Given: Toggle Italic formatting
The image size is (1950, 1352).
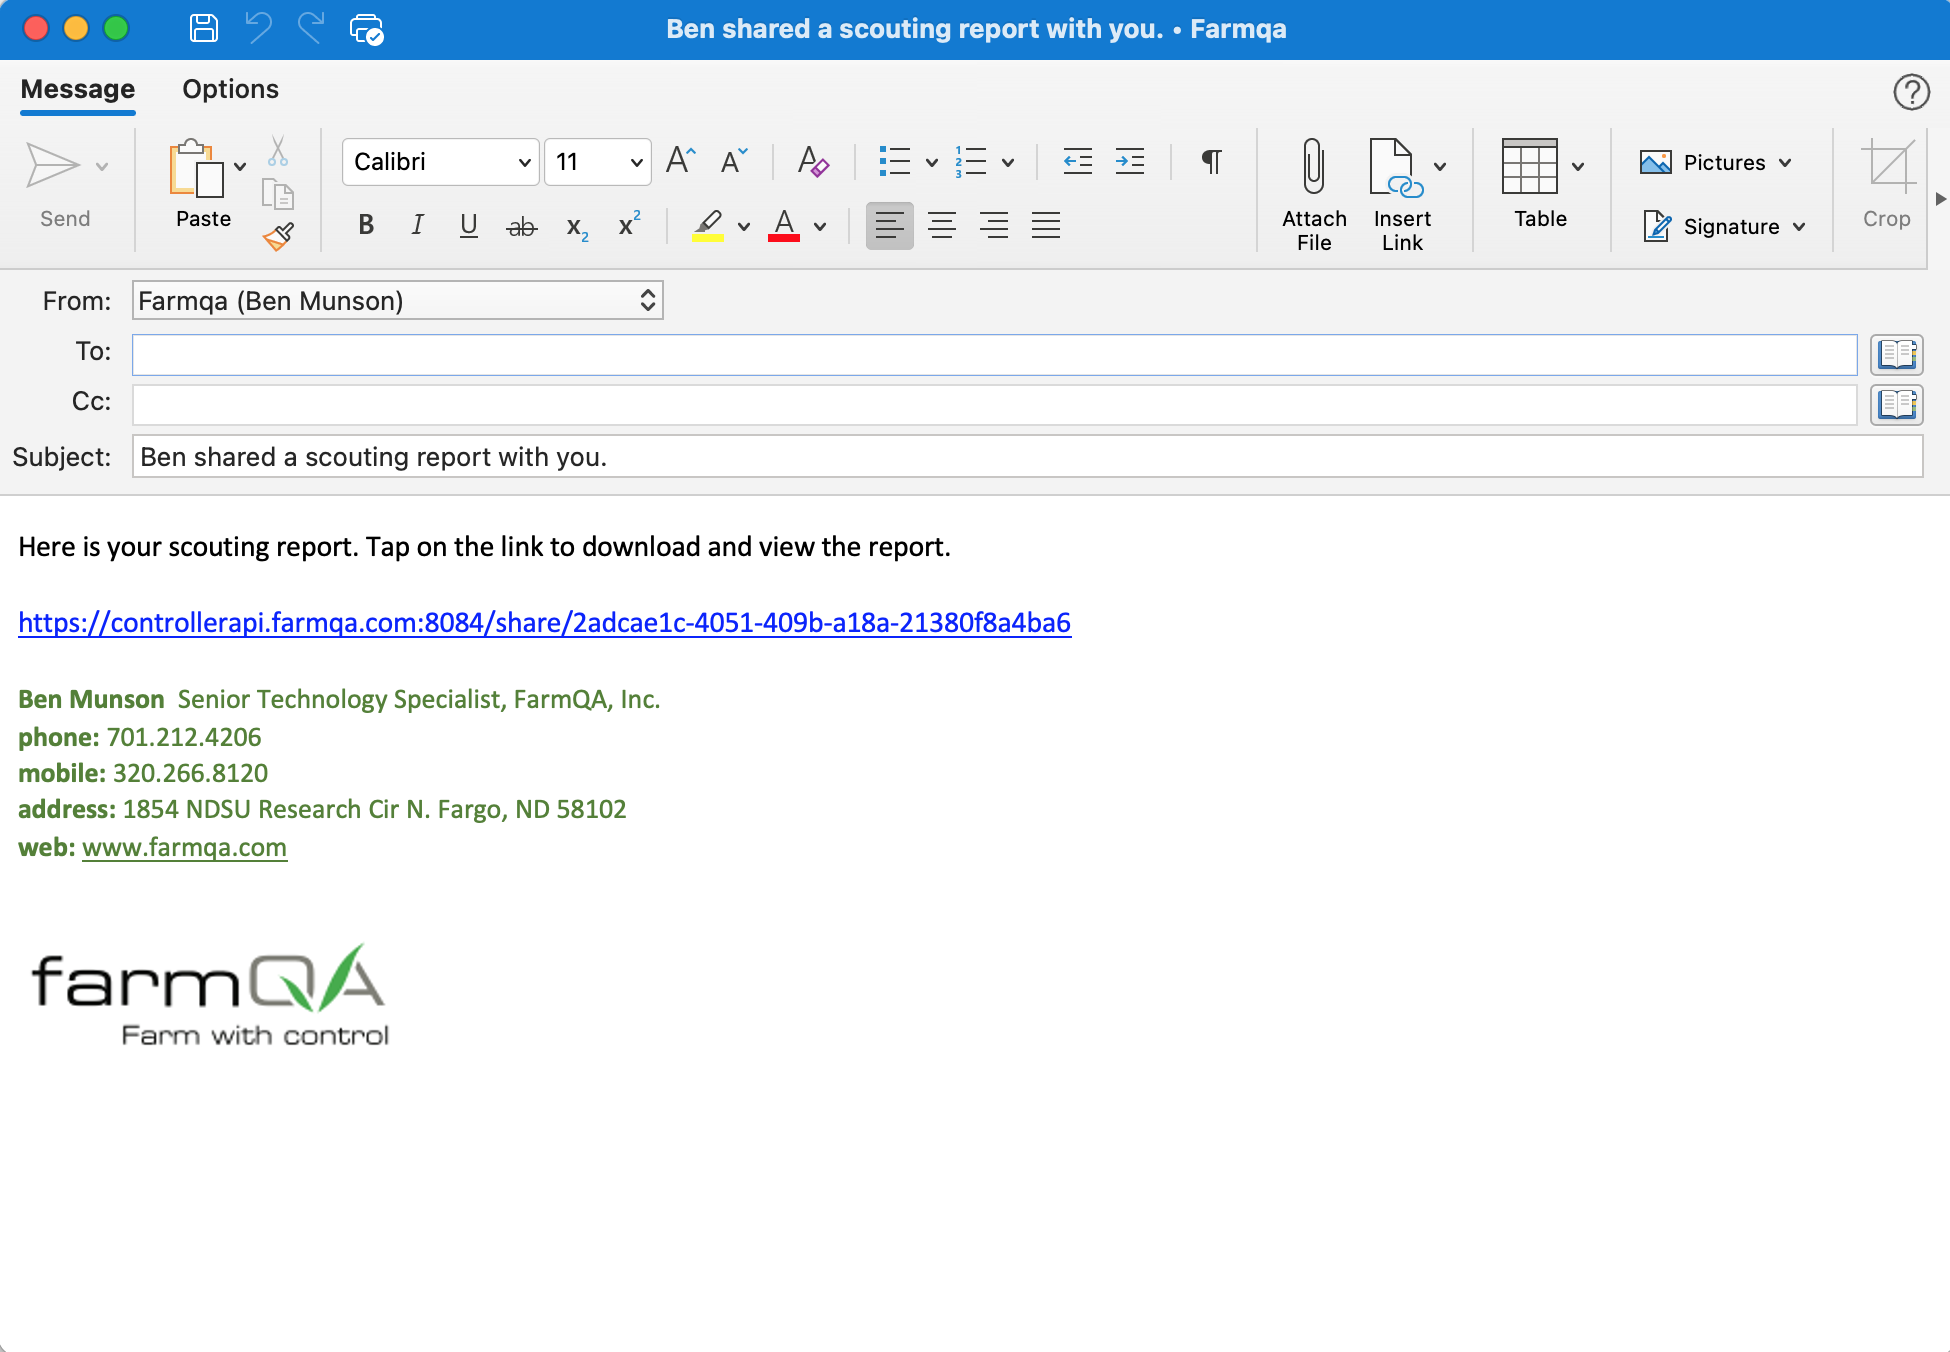Looking at the screenshot, I should pos(417,225).
